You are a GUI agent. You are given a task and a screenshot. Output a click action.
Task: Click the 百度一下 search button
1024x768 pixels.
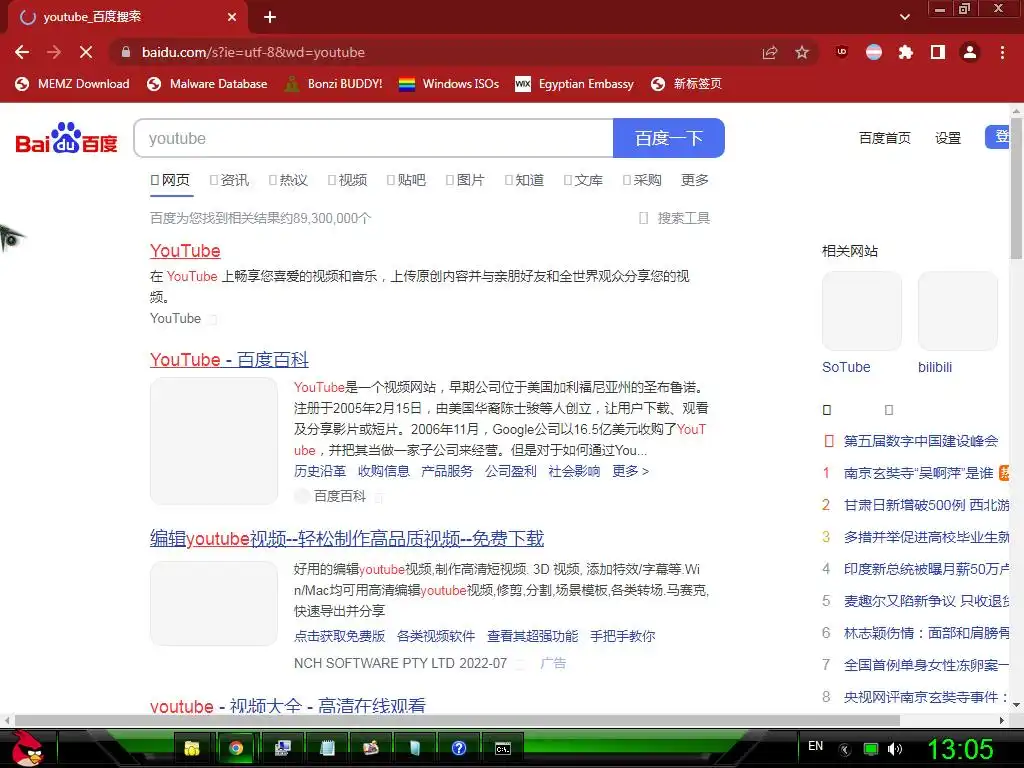tap(669, 138)
